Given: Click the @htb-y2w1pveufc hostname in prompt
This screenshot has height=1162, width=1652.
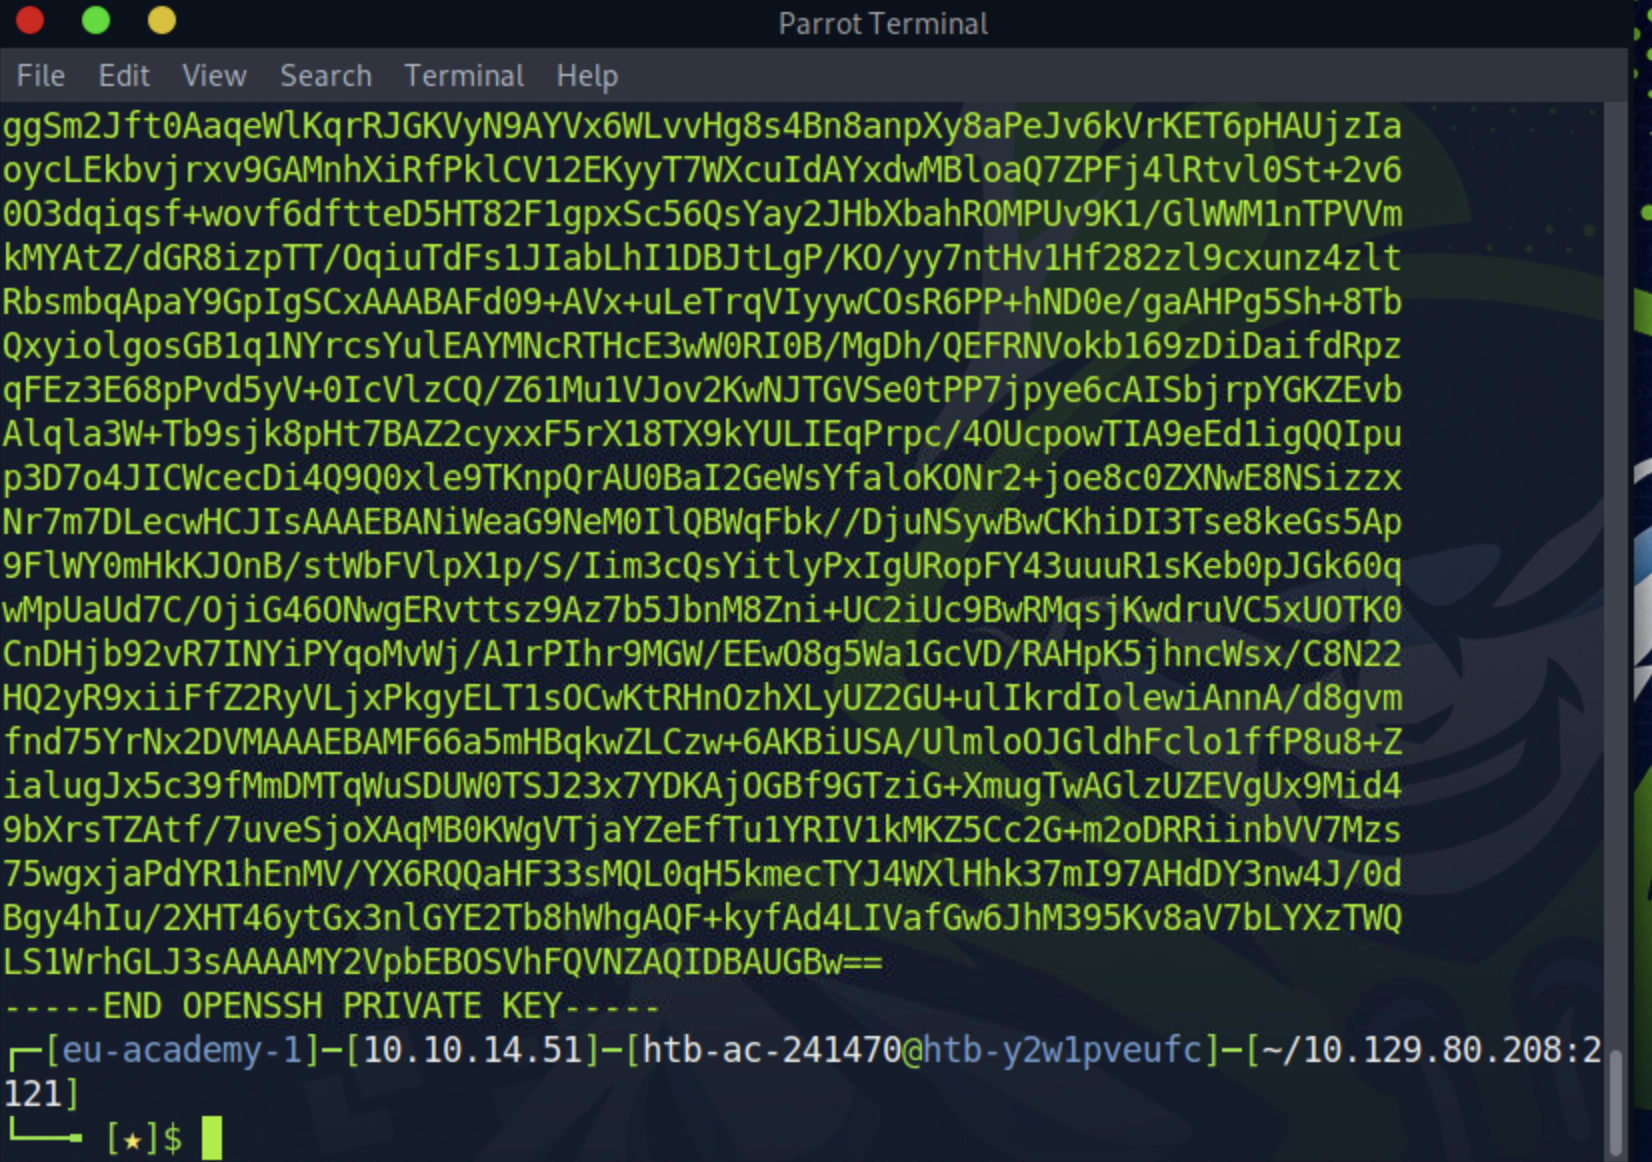Looking at the screenshot, I should coord(1052,1050).
